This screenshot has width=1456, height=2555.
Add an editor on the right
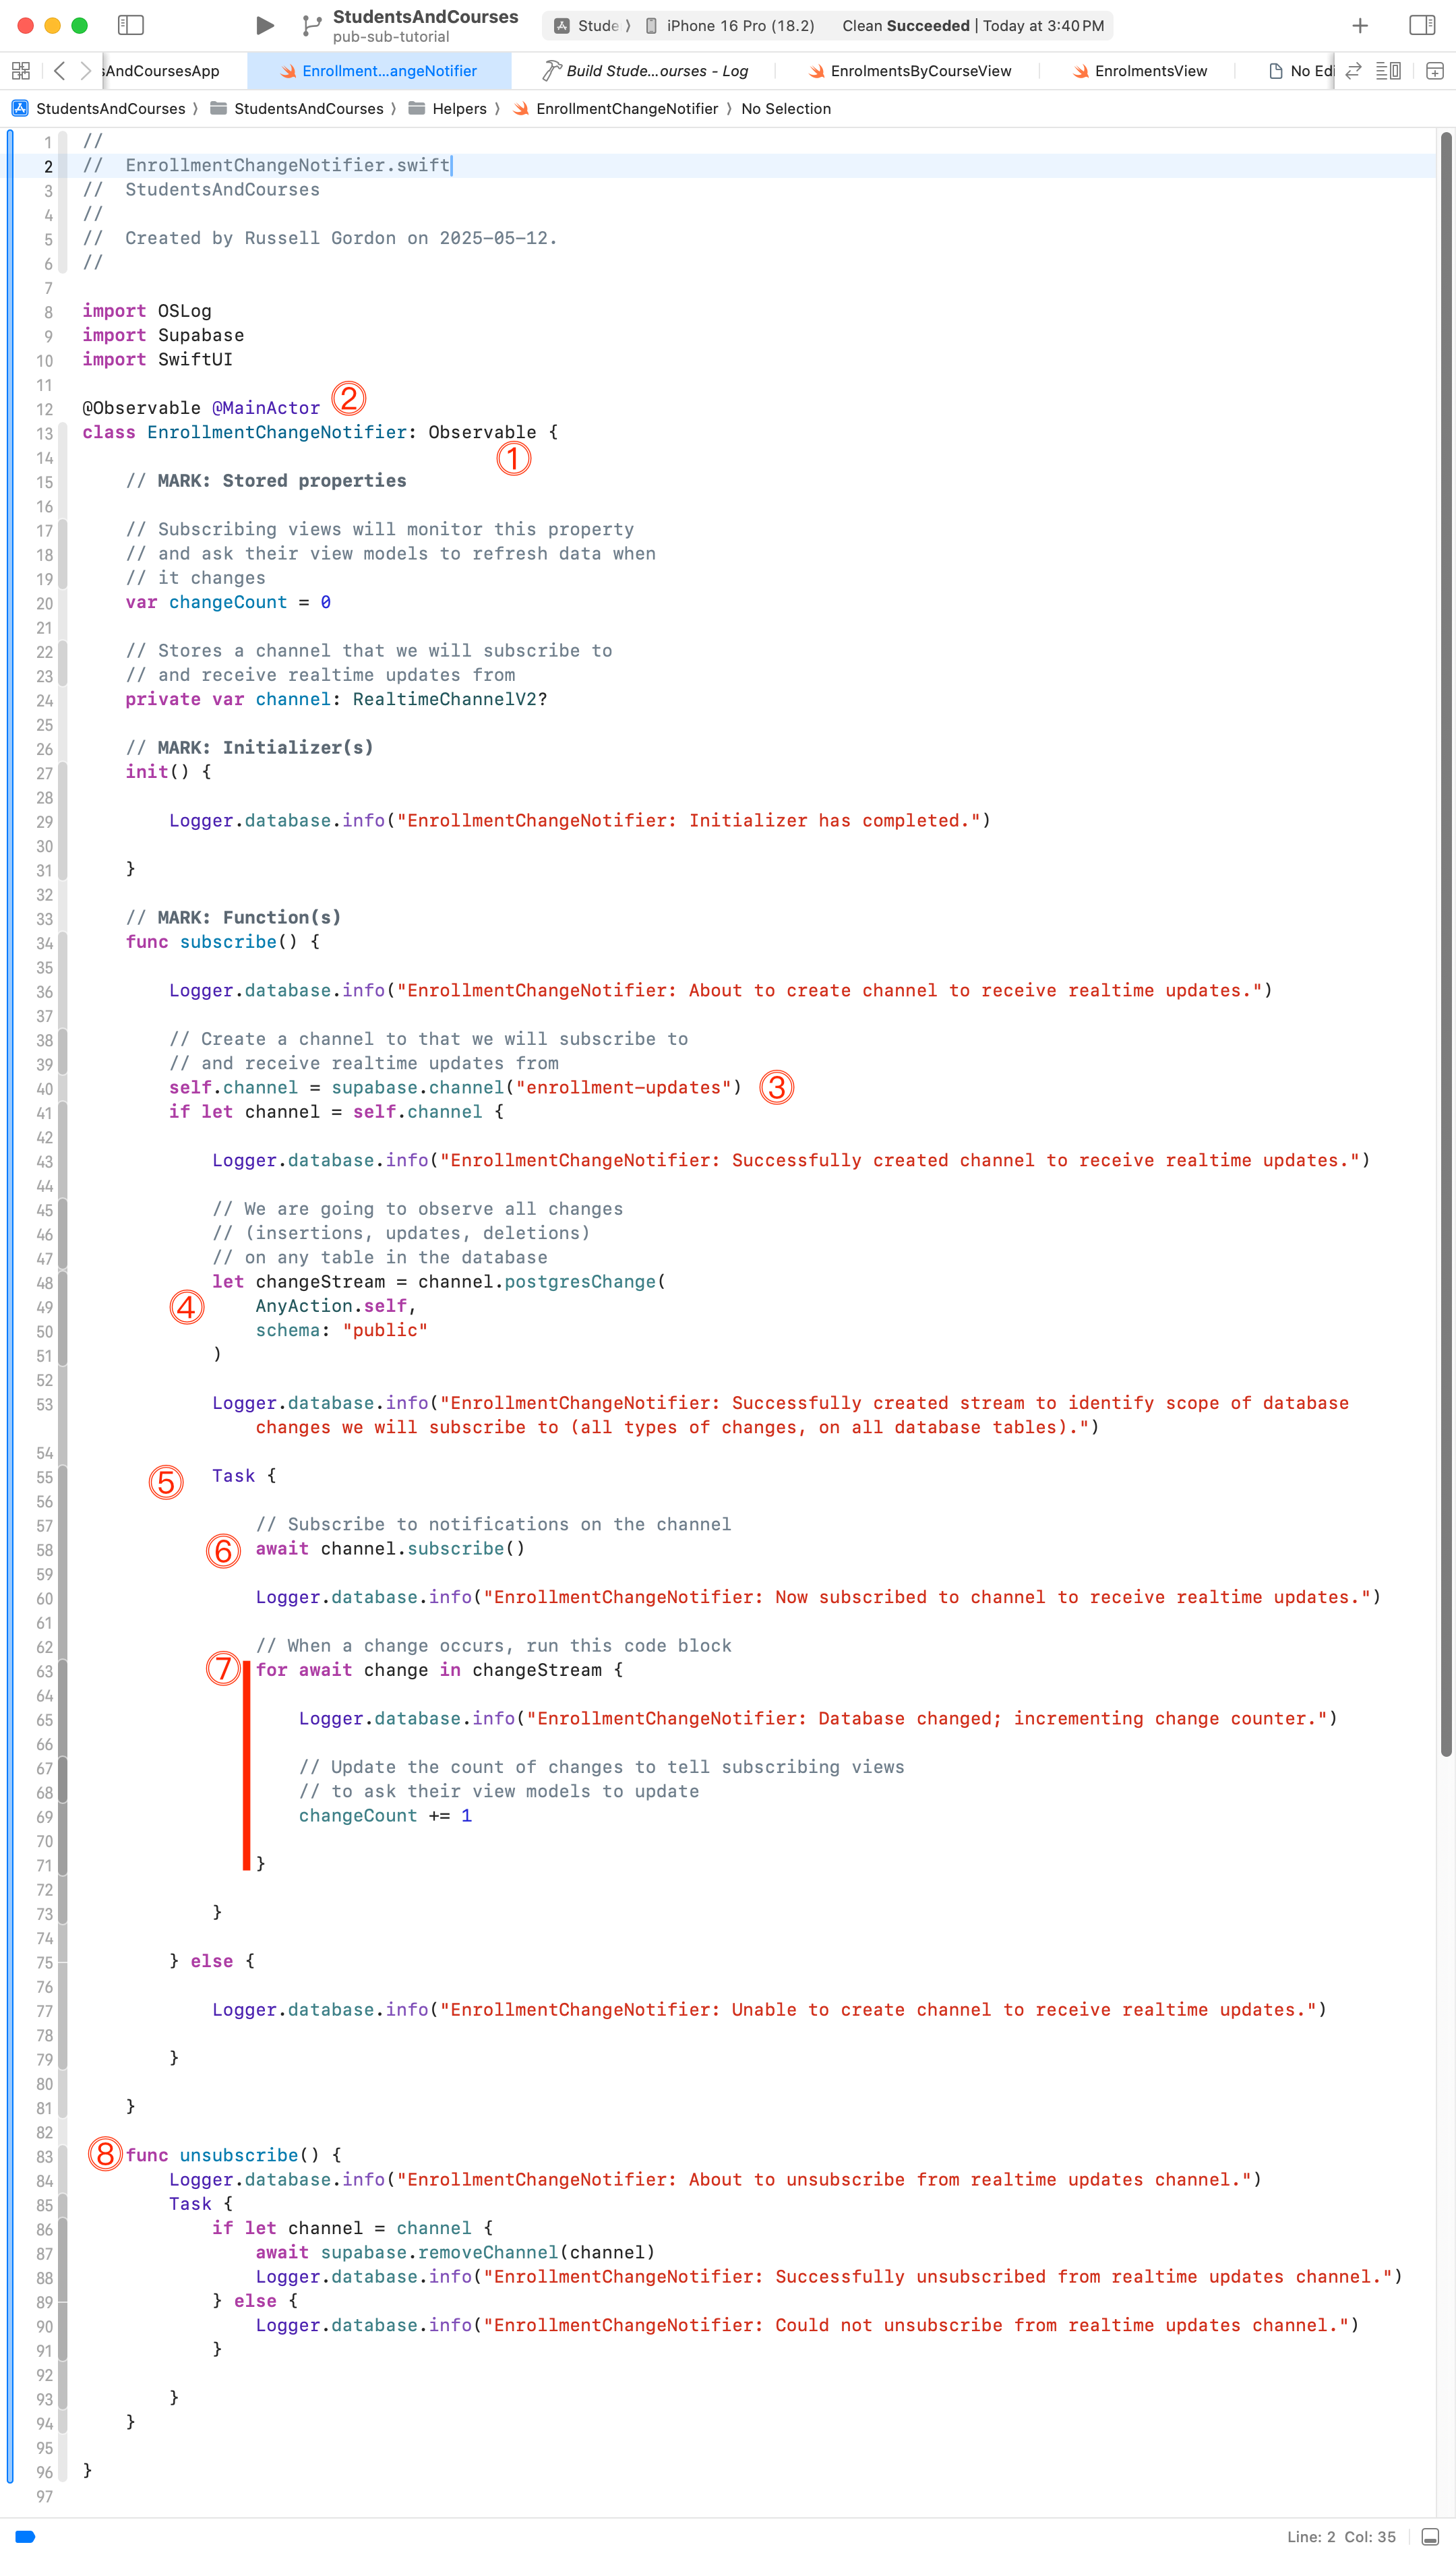pos(1434,71)
